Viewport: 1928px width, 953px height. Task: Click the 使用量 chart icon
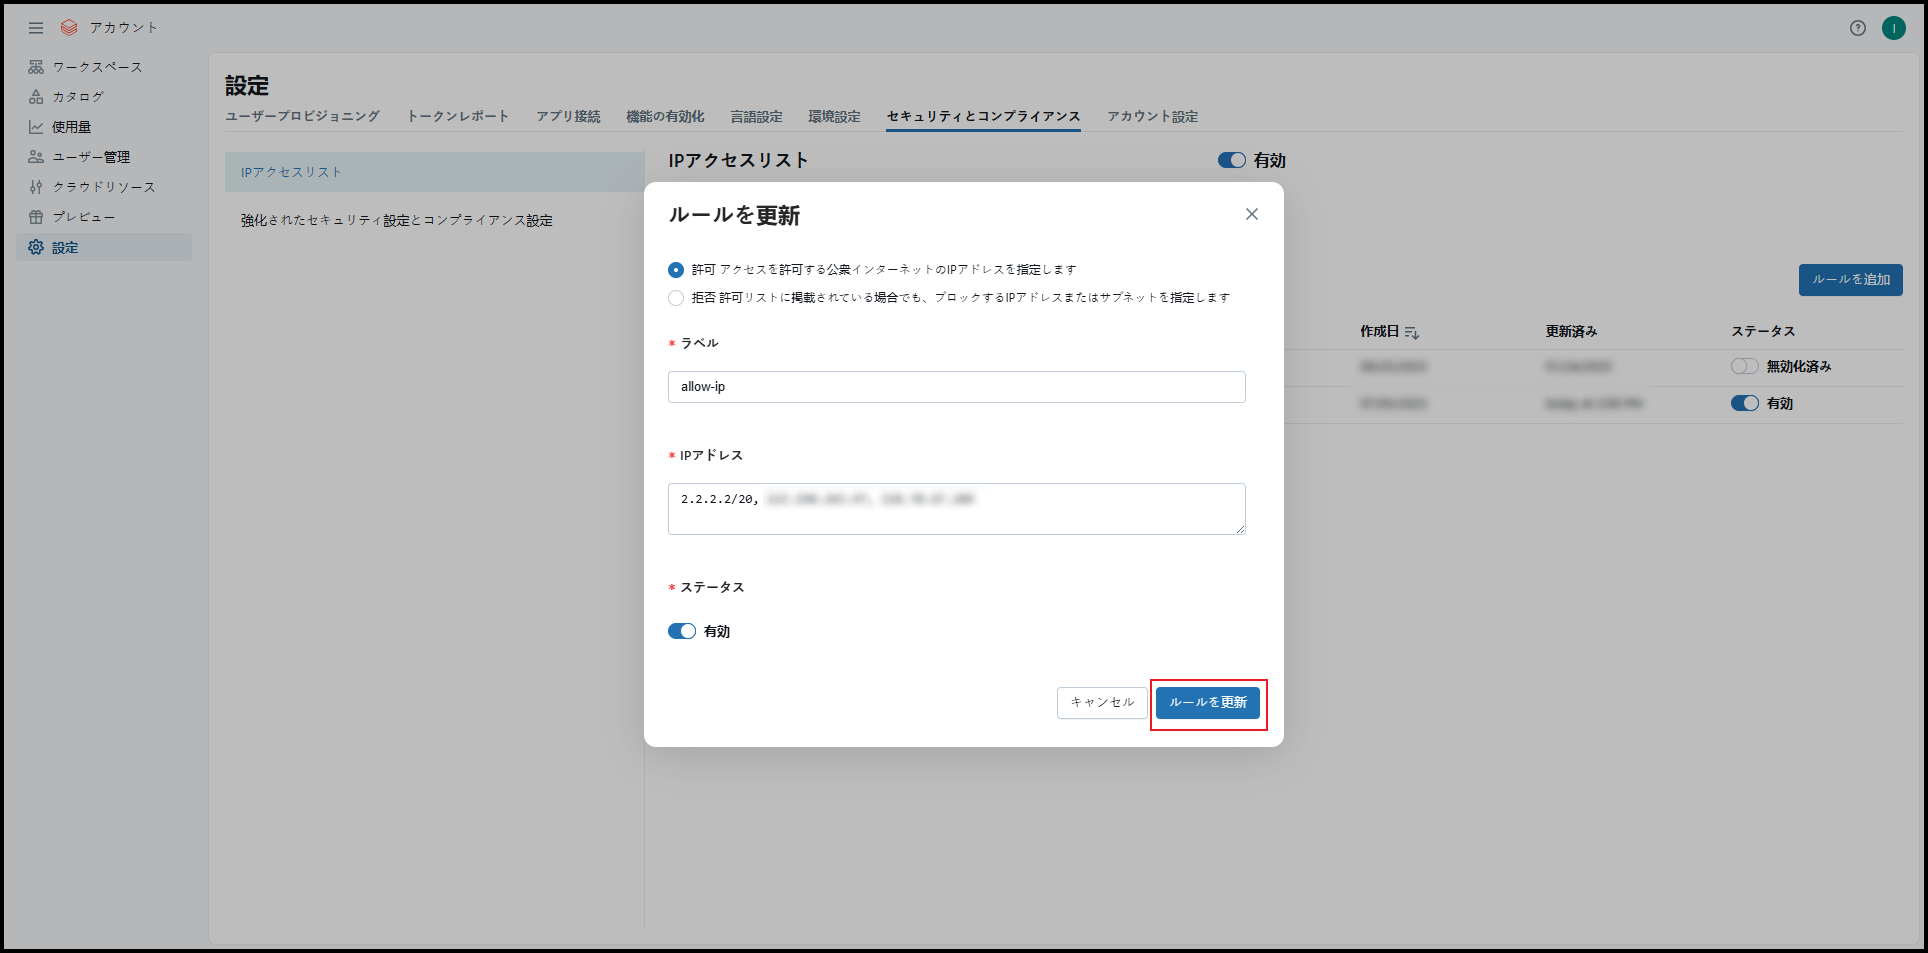pyautogui.click(x=36, y=127)
